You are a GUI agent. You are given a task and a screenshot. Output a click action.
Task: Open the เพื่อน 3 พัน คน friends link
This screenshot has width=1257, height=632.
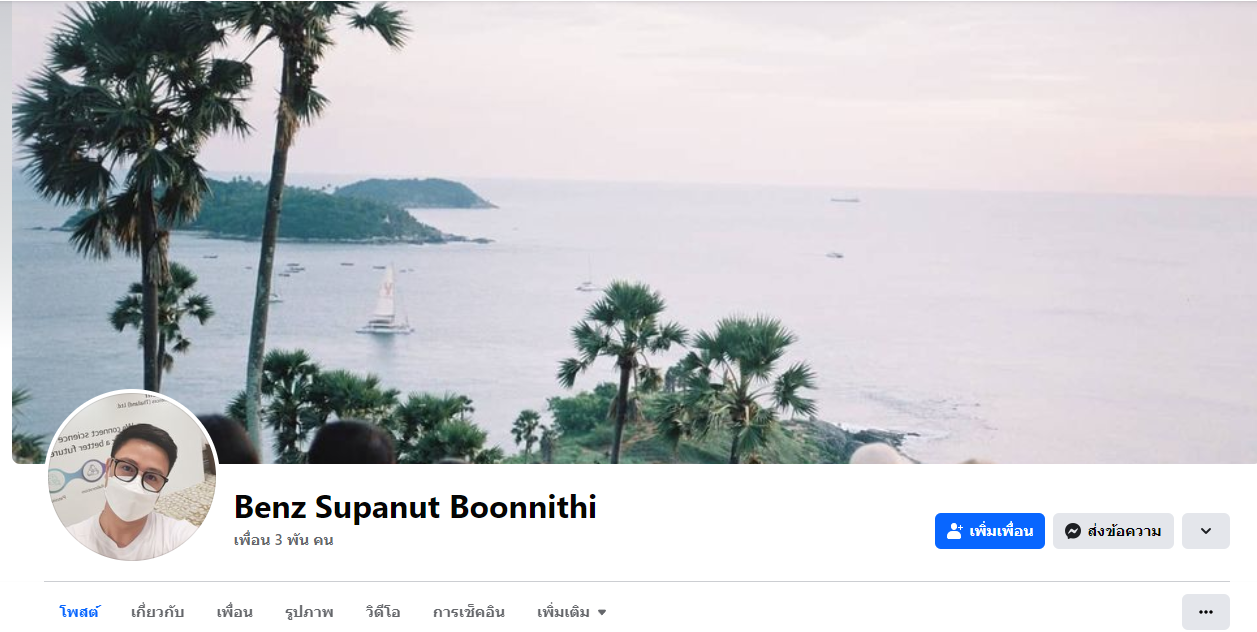click(x=284, y=540)
